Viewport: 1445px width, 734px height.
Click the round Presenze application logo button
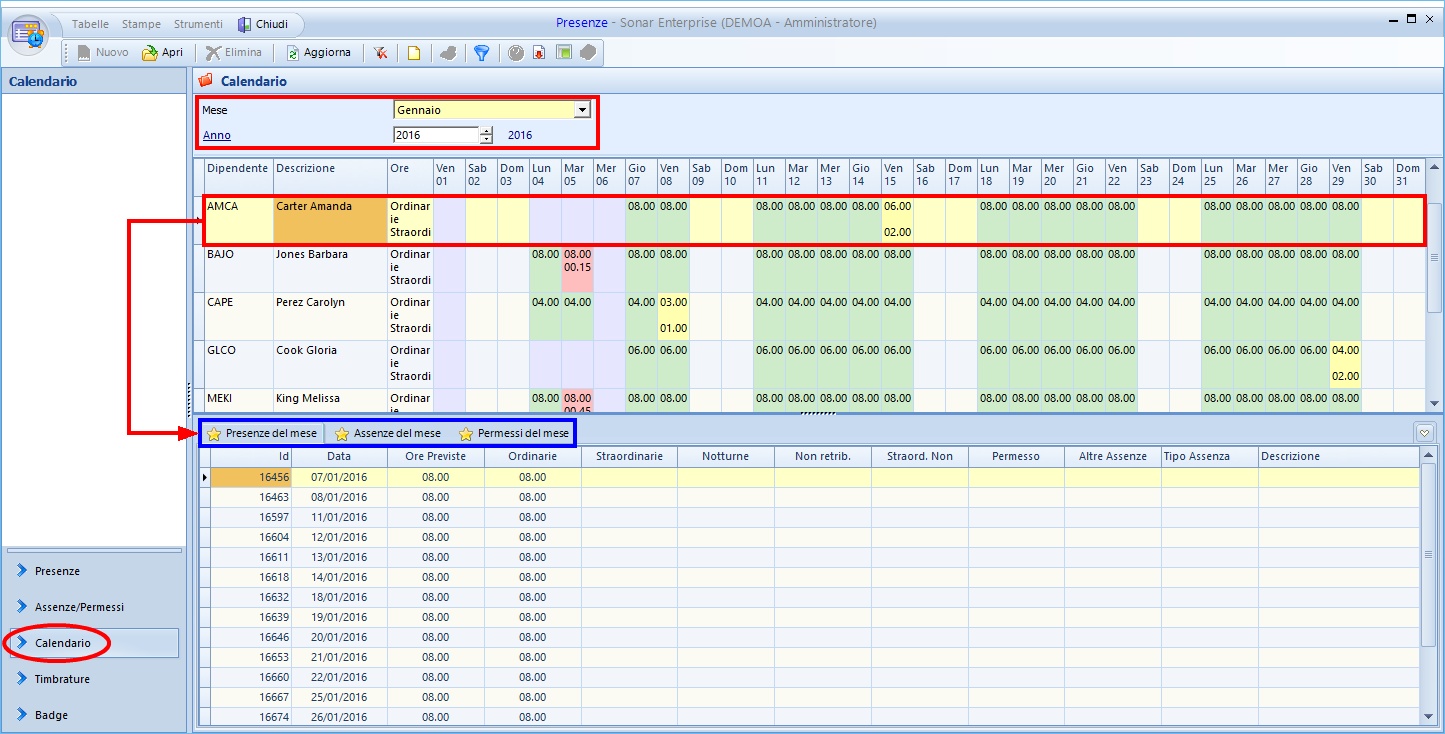29,33
